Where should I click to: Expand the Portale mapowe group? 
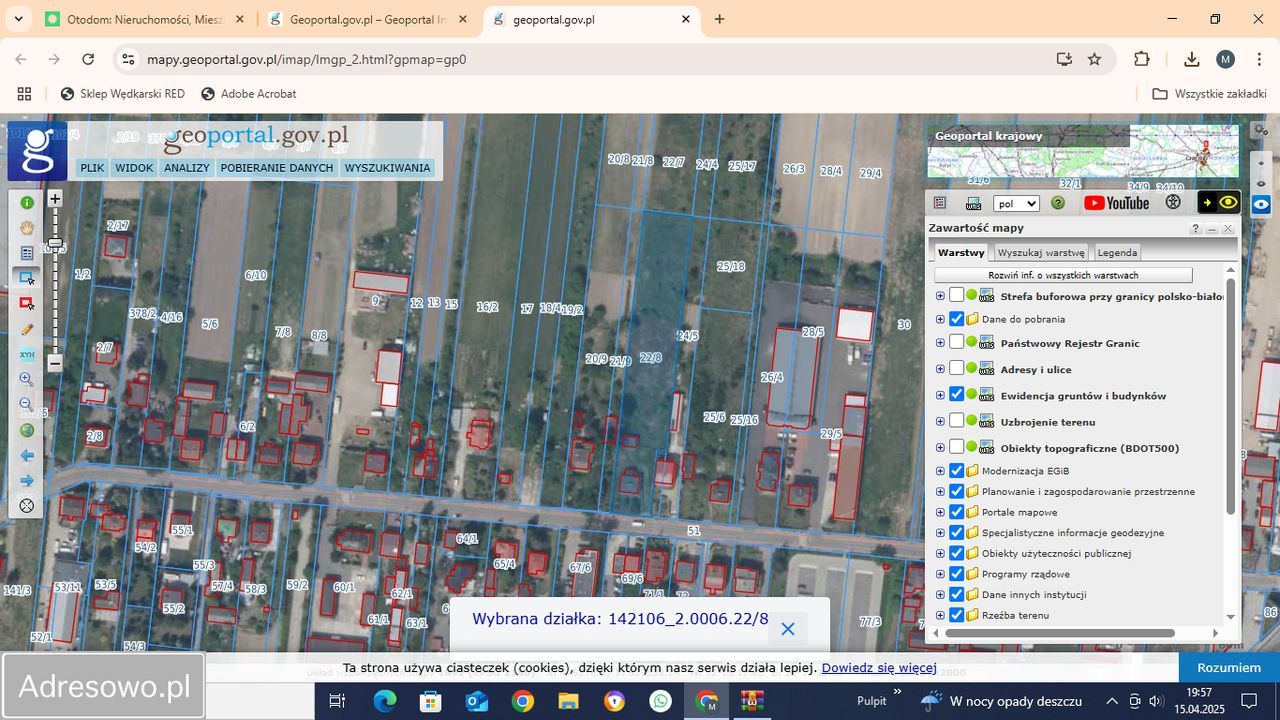point(940,512)
